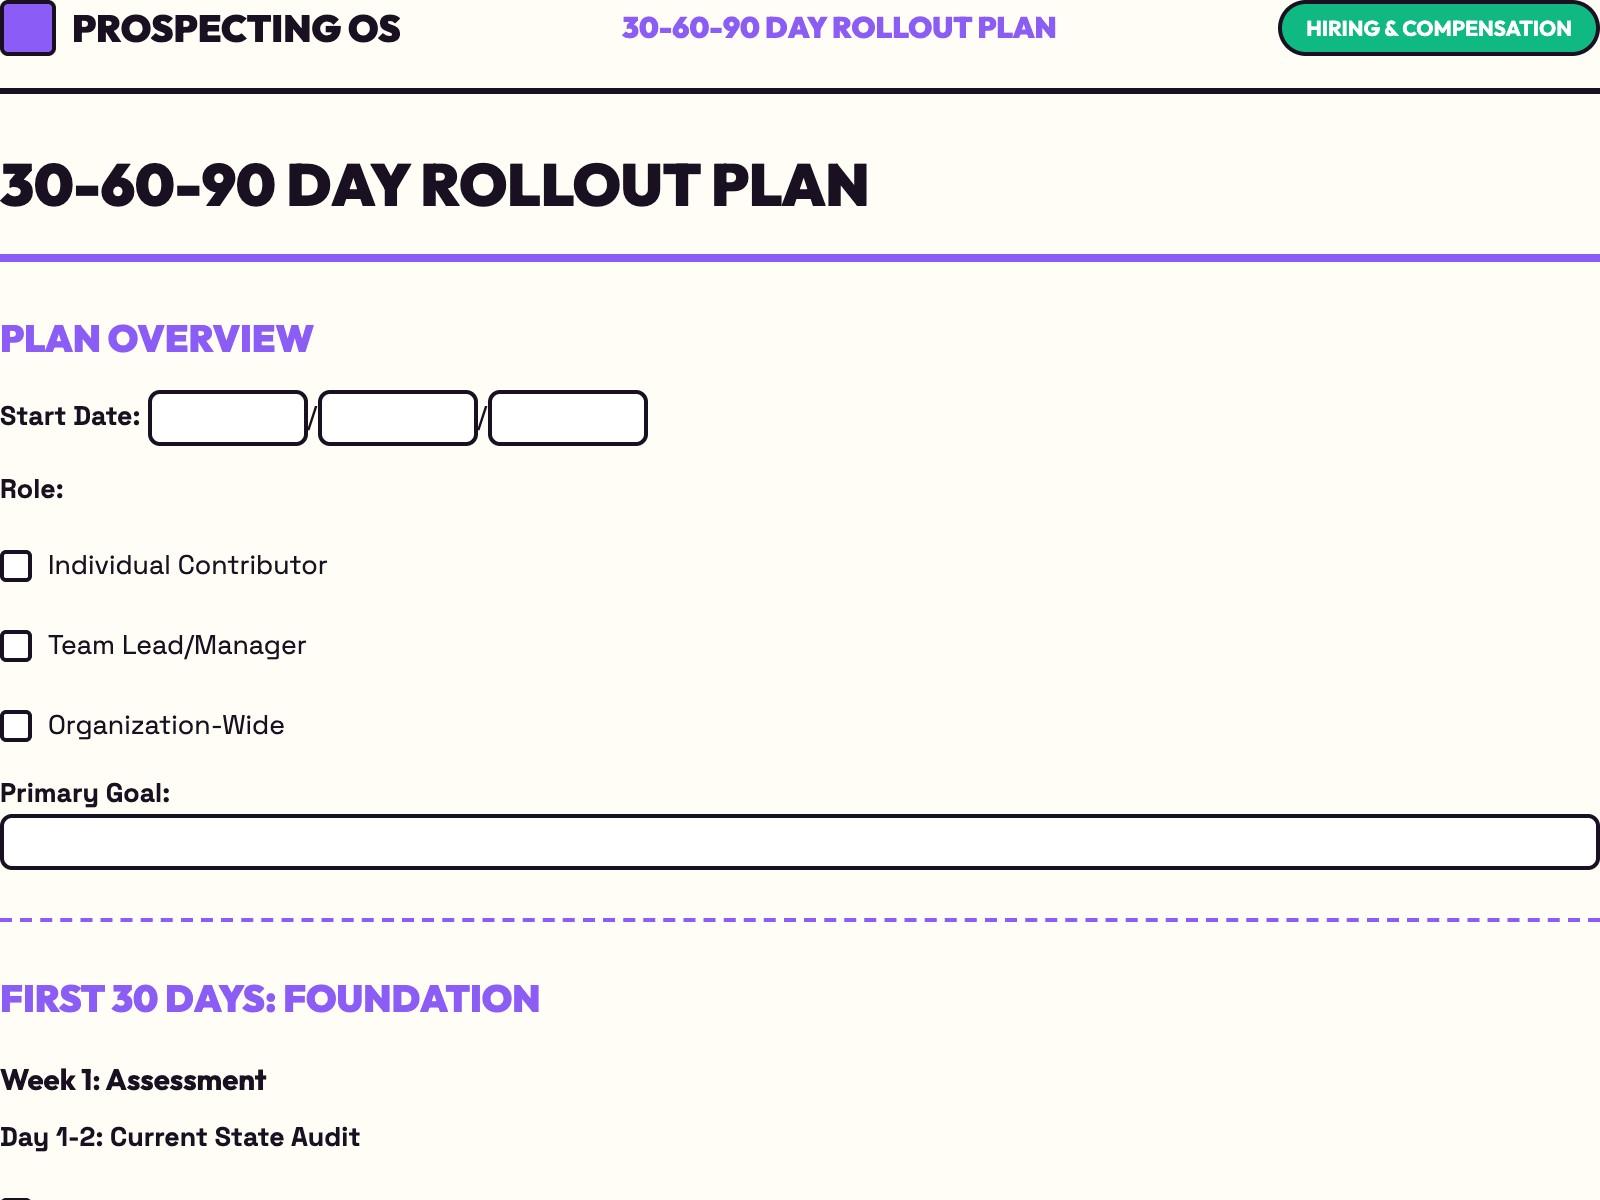Viewport: 1600px width, 1200px height.
Task: Click the Start Date label
Action: coord(70,417)
